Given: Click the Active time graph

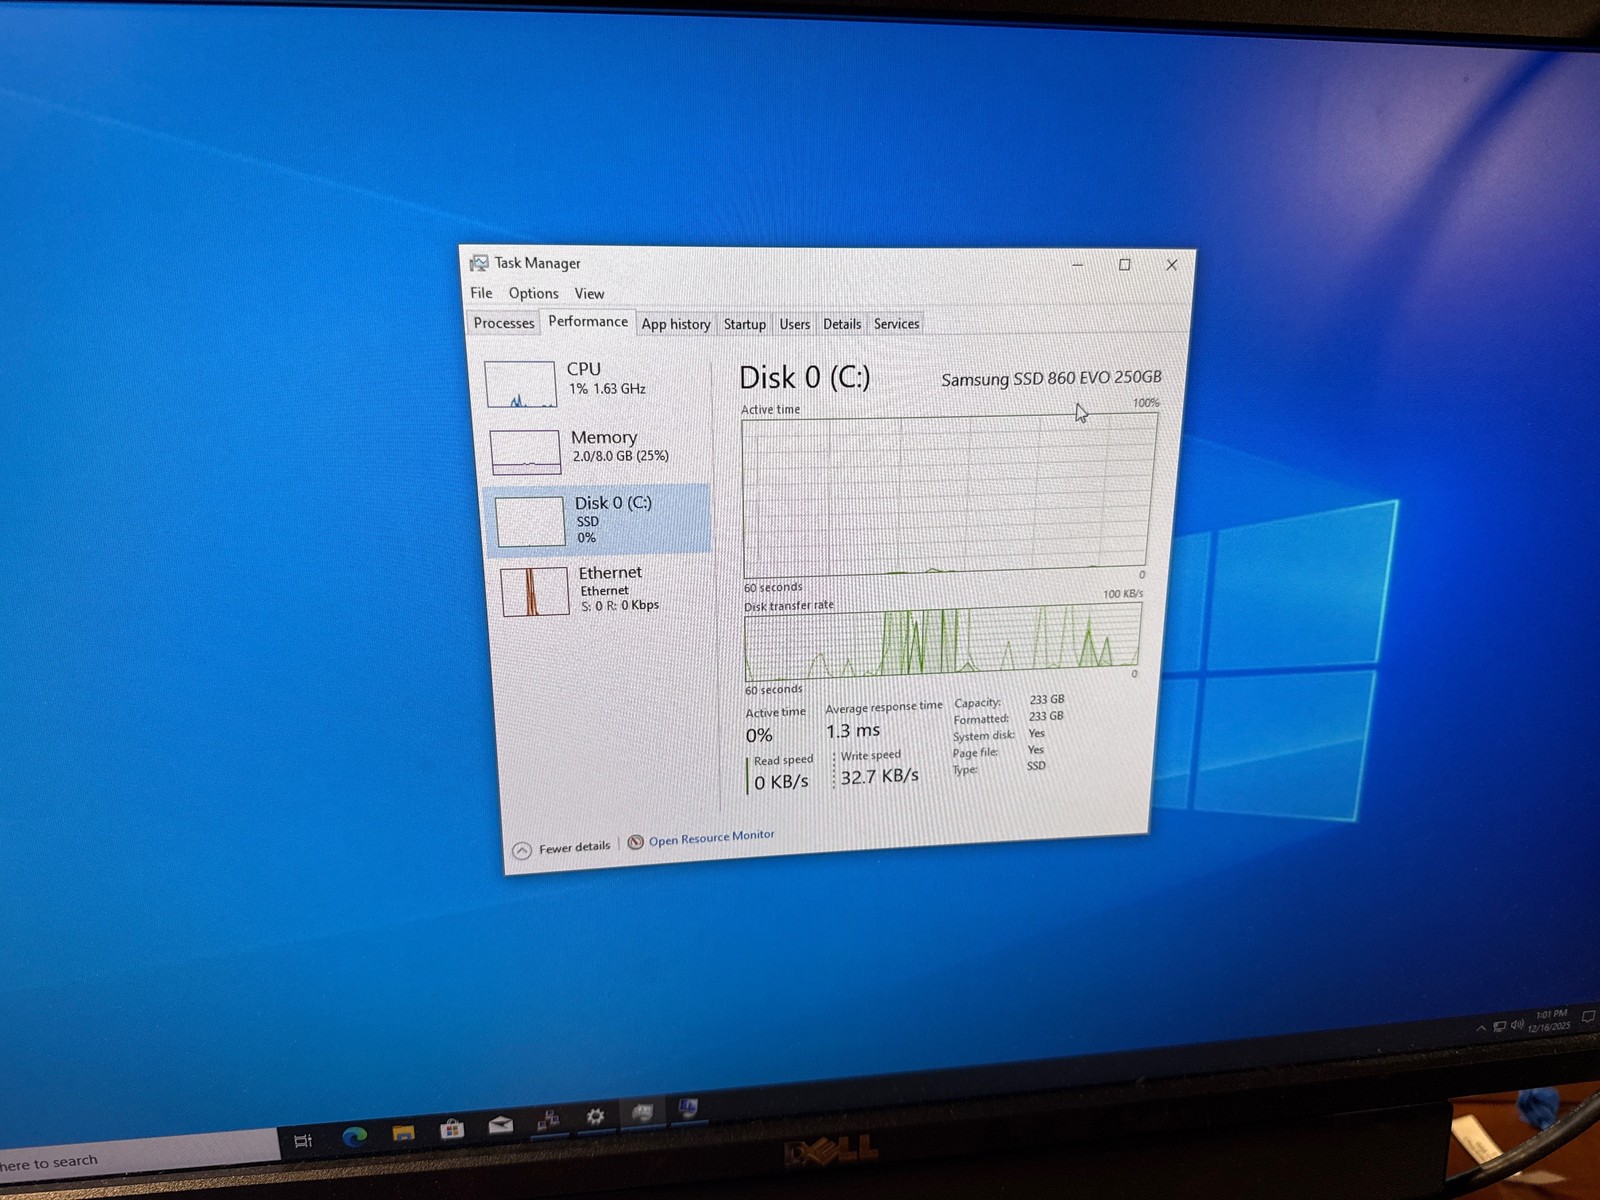Looking at the screenshot, I should click(948, 496).
